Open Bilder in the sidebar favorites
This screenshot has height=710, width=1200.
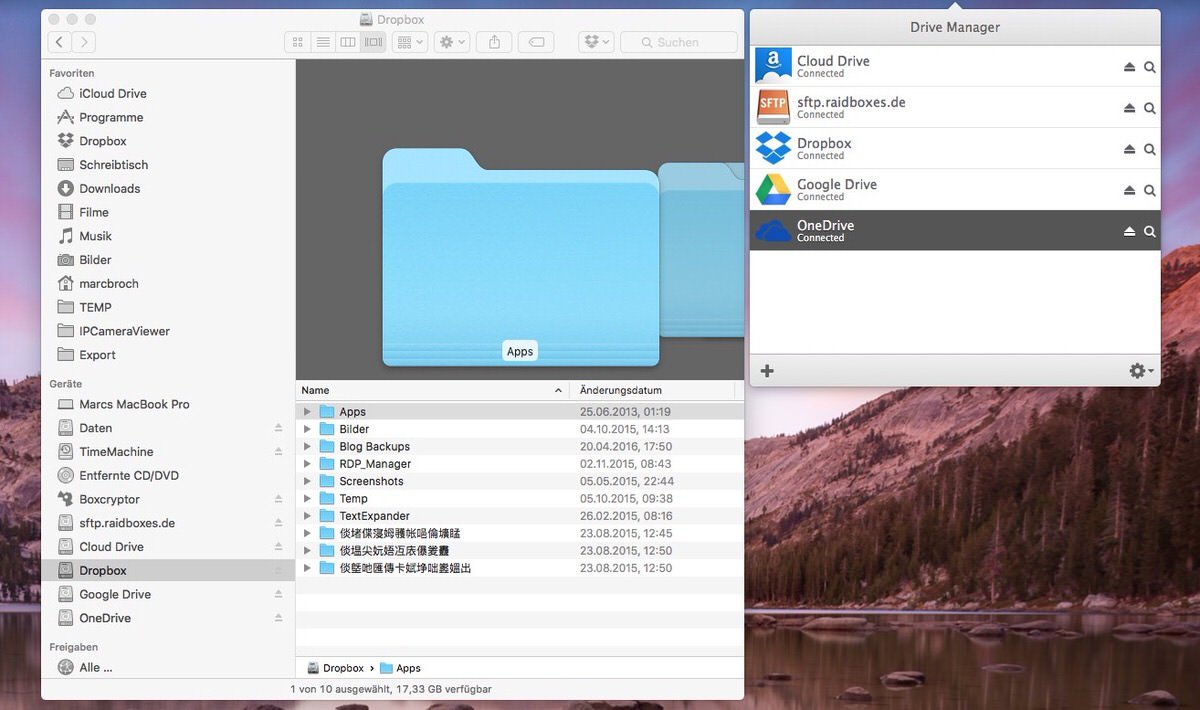[x=95, y=260]
